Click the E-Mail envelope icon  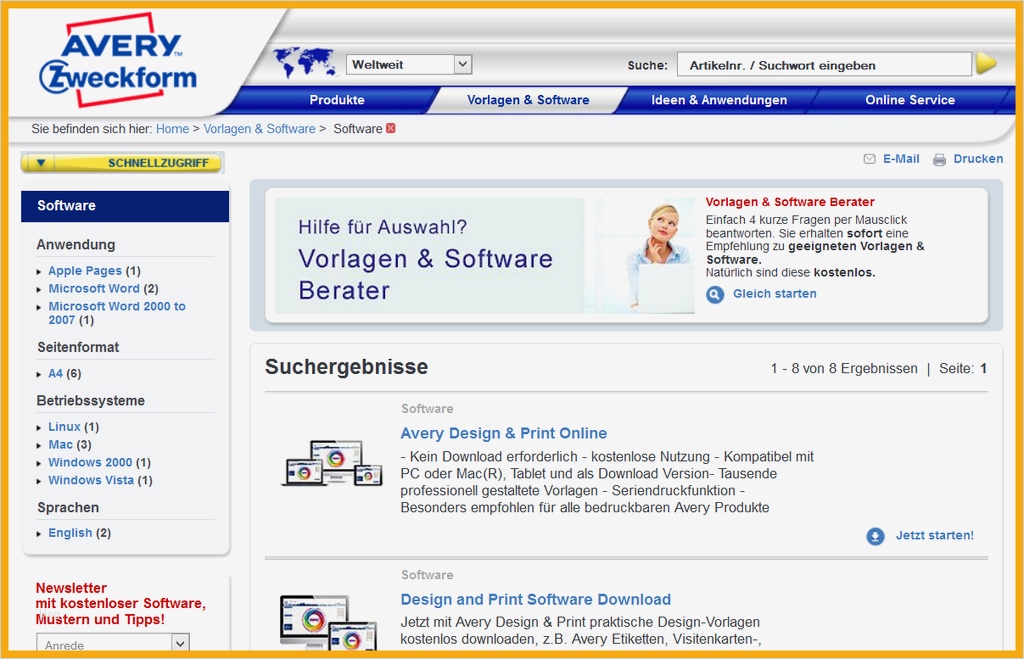[x=868, y=158]
